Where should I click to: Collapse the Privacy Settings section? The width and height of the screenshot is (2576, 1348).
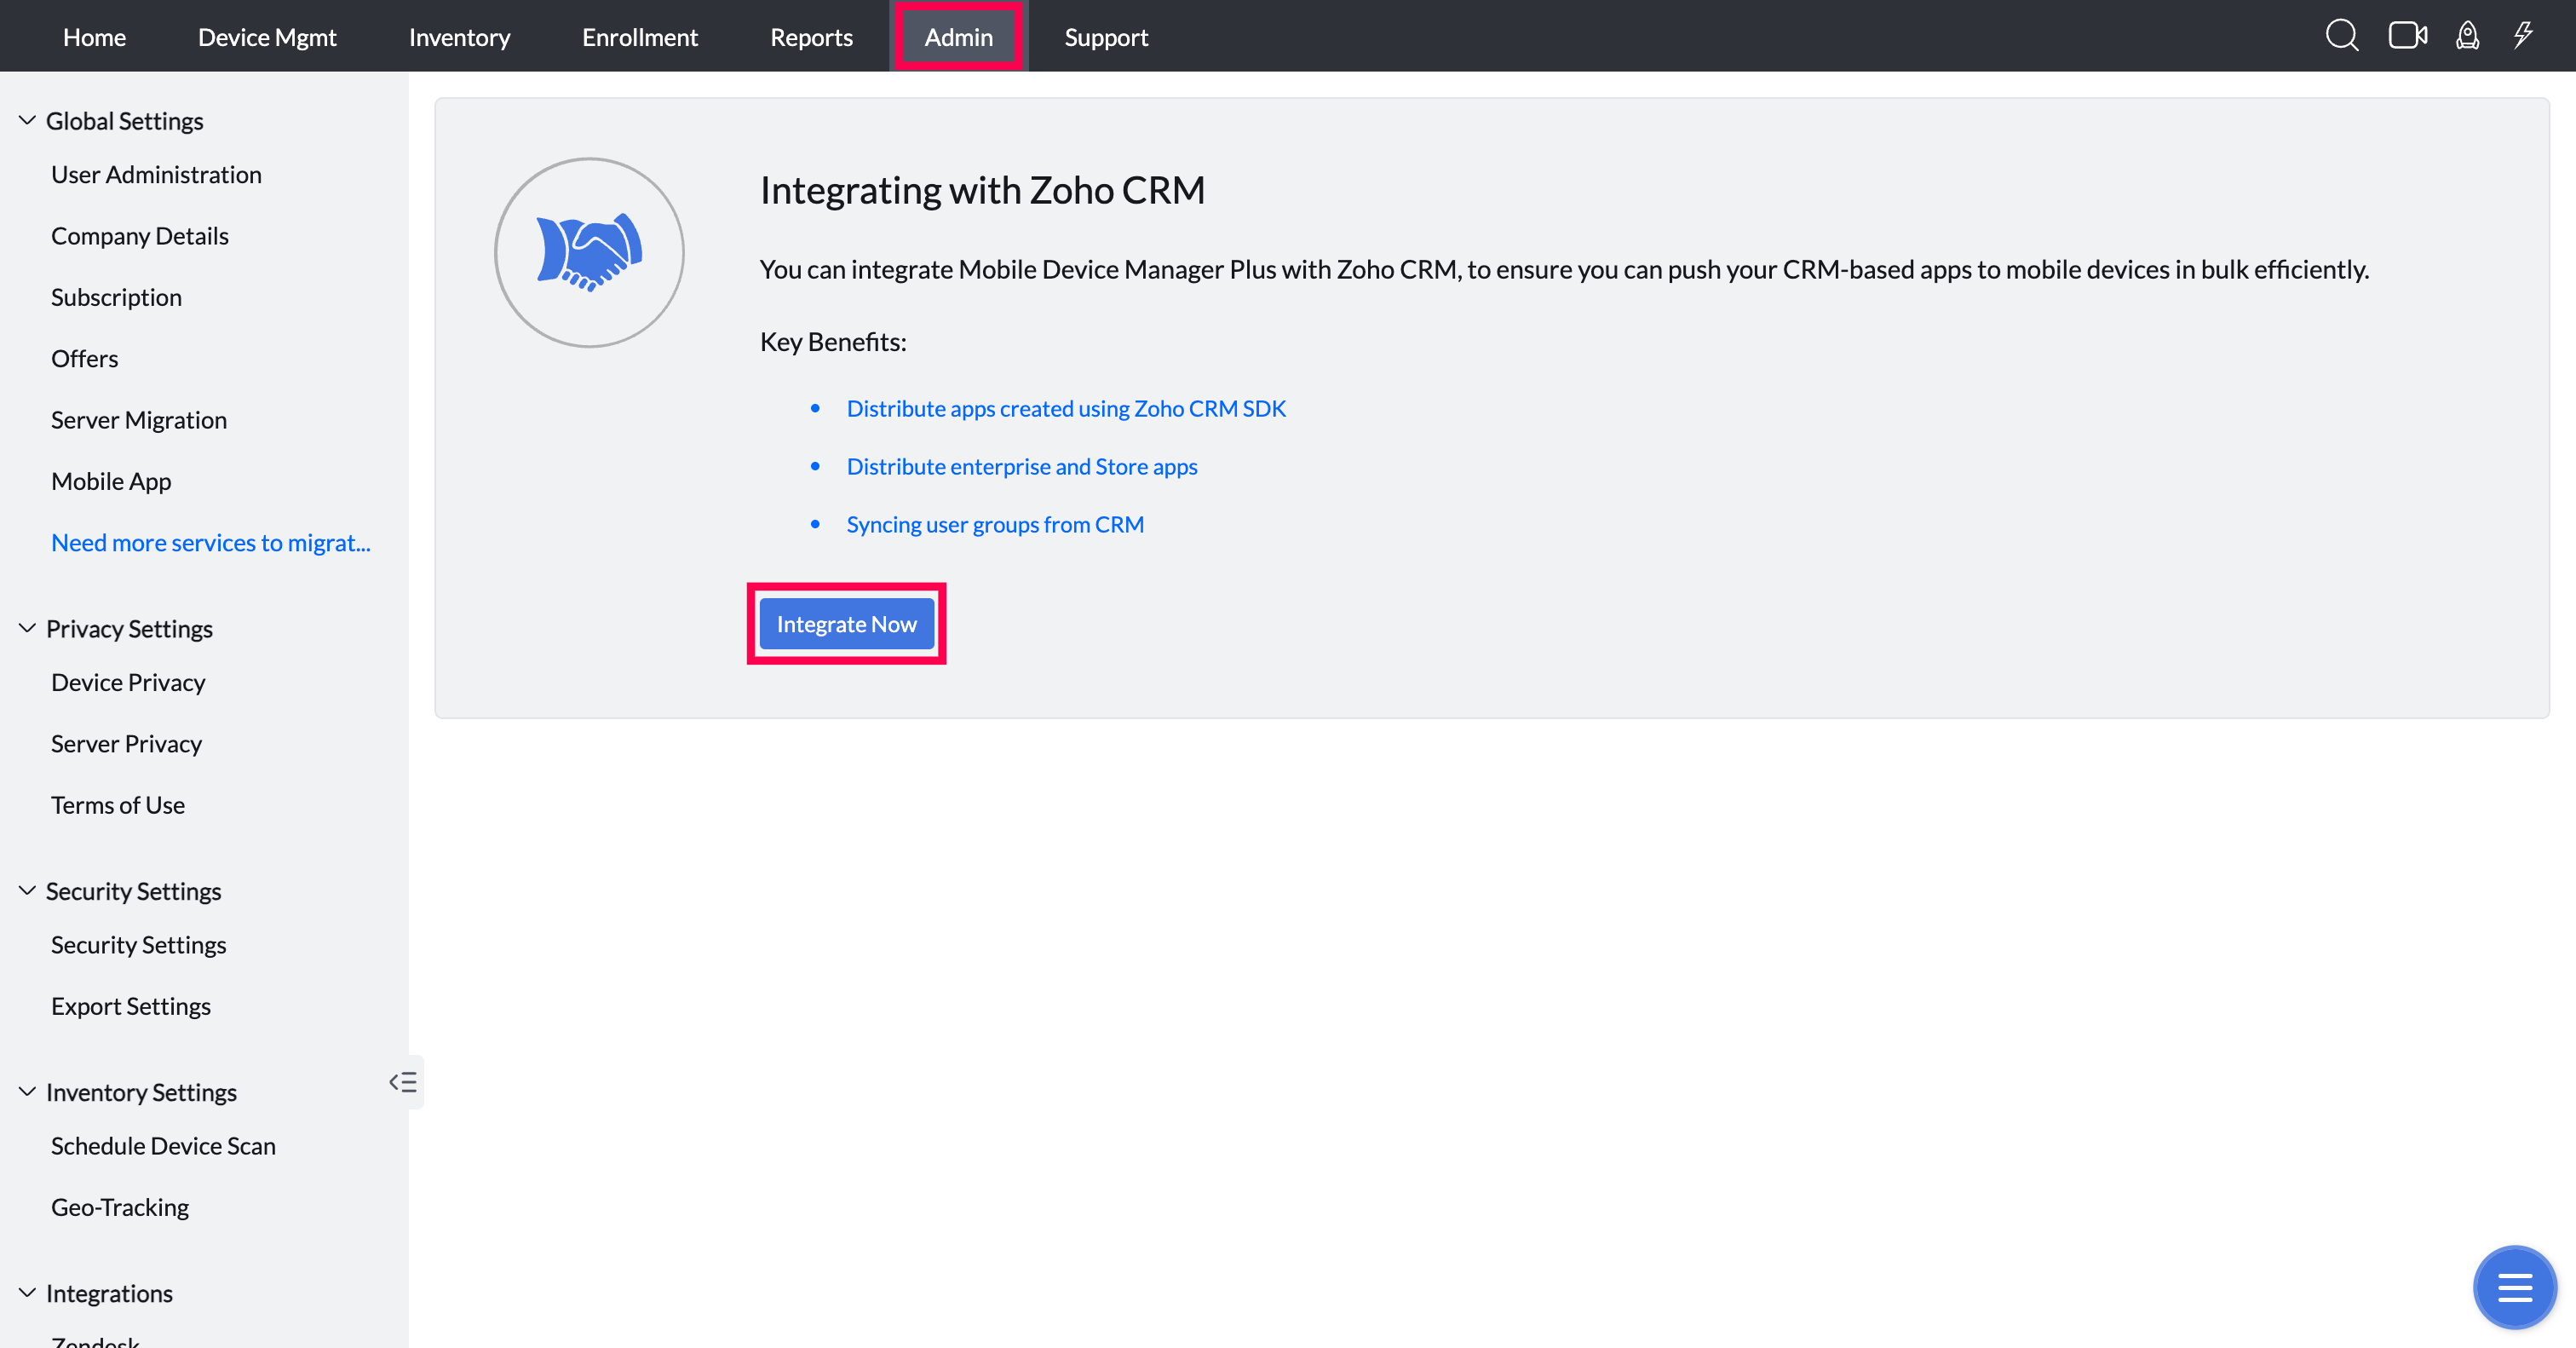point(27,629)
